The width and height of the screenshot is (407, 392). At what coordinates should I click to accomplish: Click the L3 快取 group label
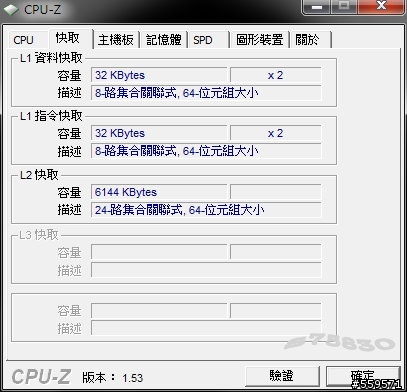click(39, 235)
